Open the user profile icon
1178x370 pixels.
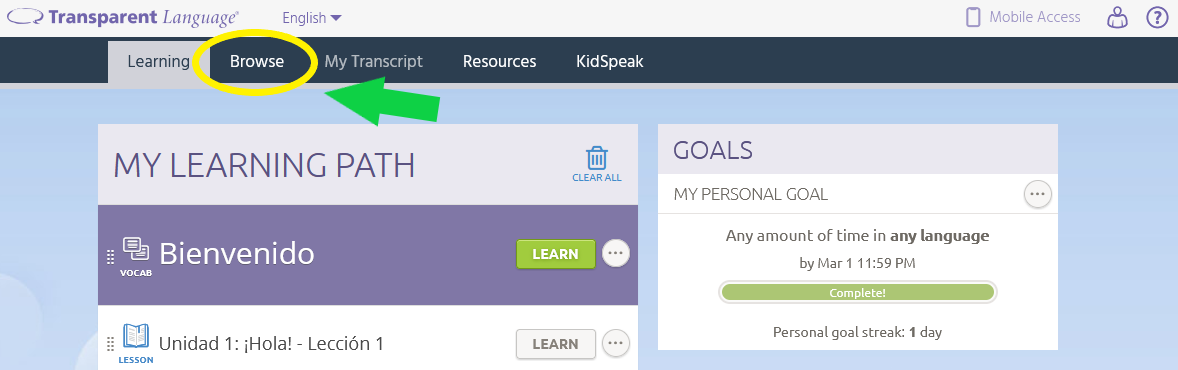pyautogui.click(x=1119, y=17)
